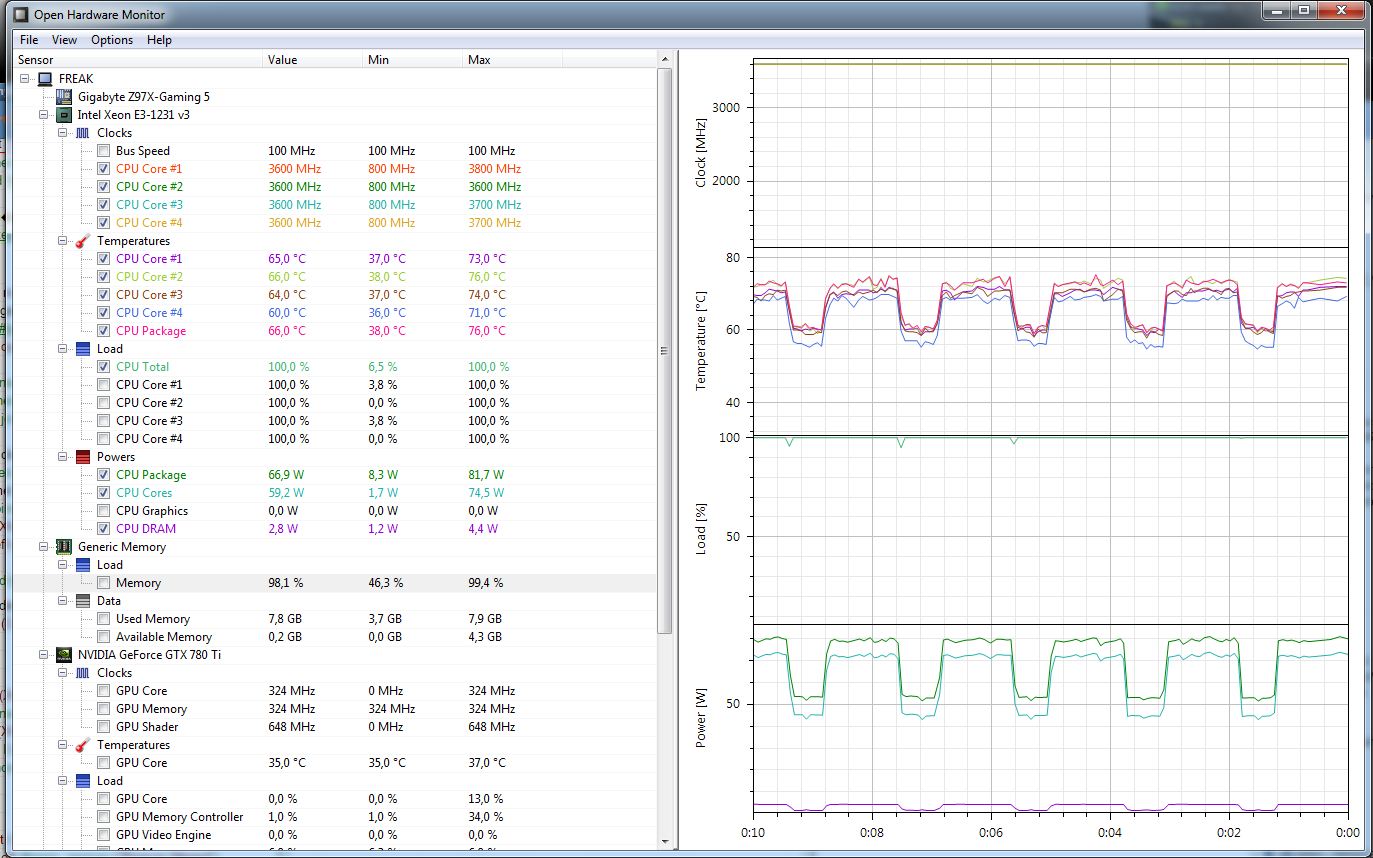Click the Power [W] plot axis label
Screen dimensions: 1373x858
701,717
